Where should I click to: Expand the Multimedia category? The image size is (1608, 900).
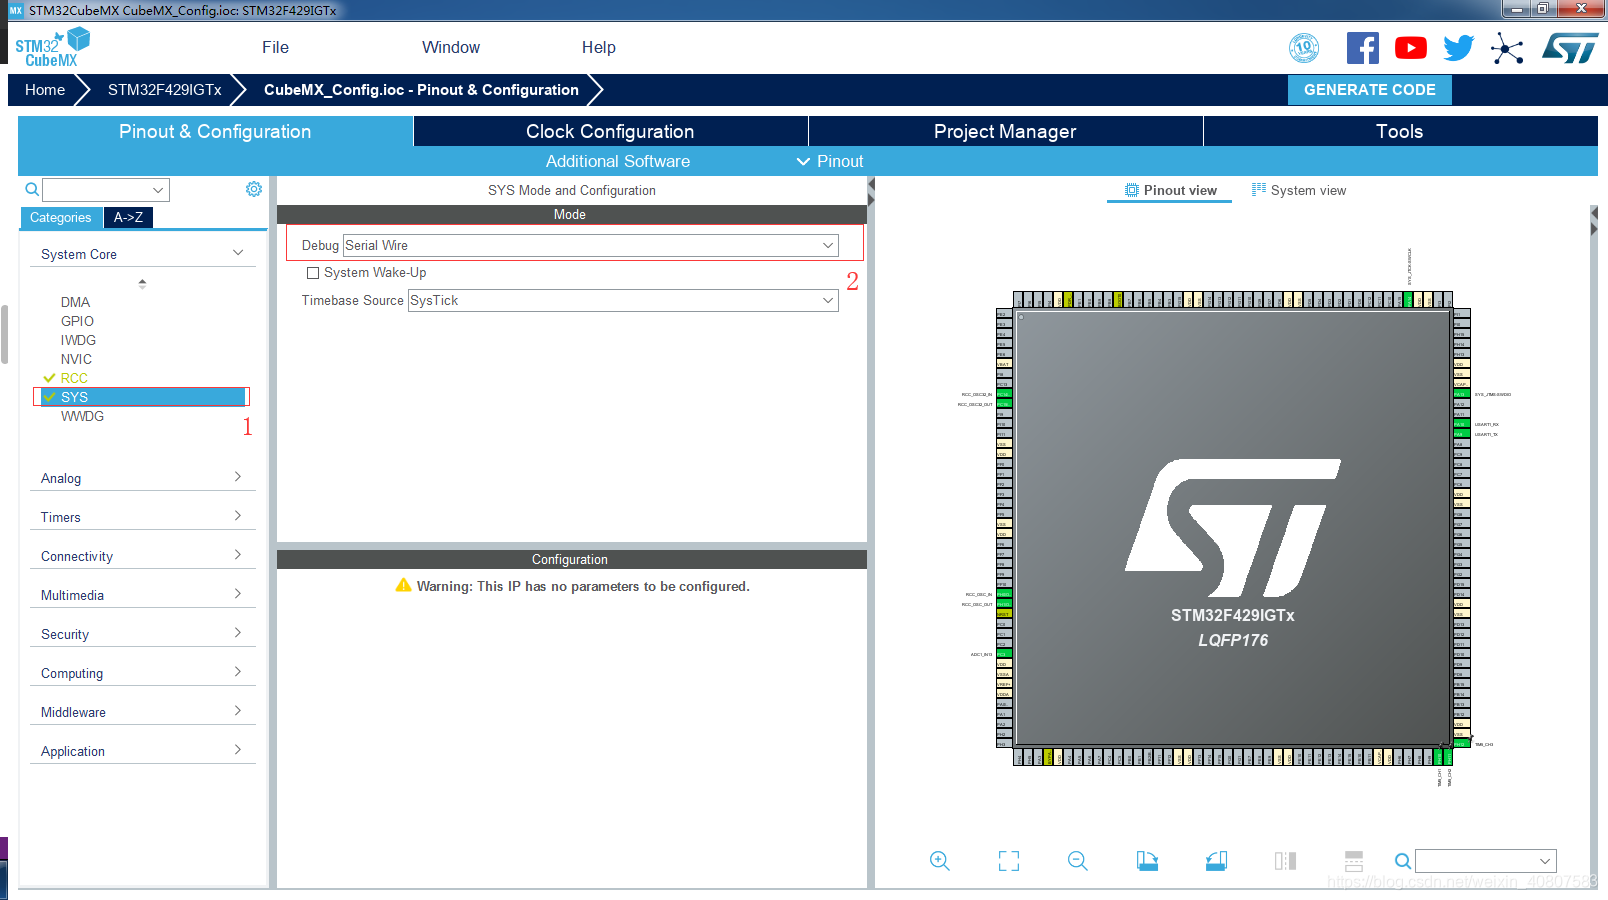pos(142,595)
